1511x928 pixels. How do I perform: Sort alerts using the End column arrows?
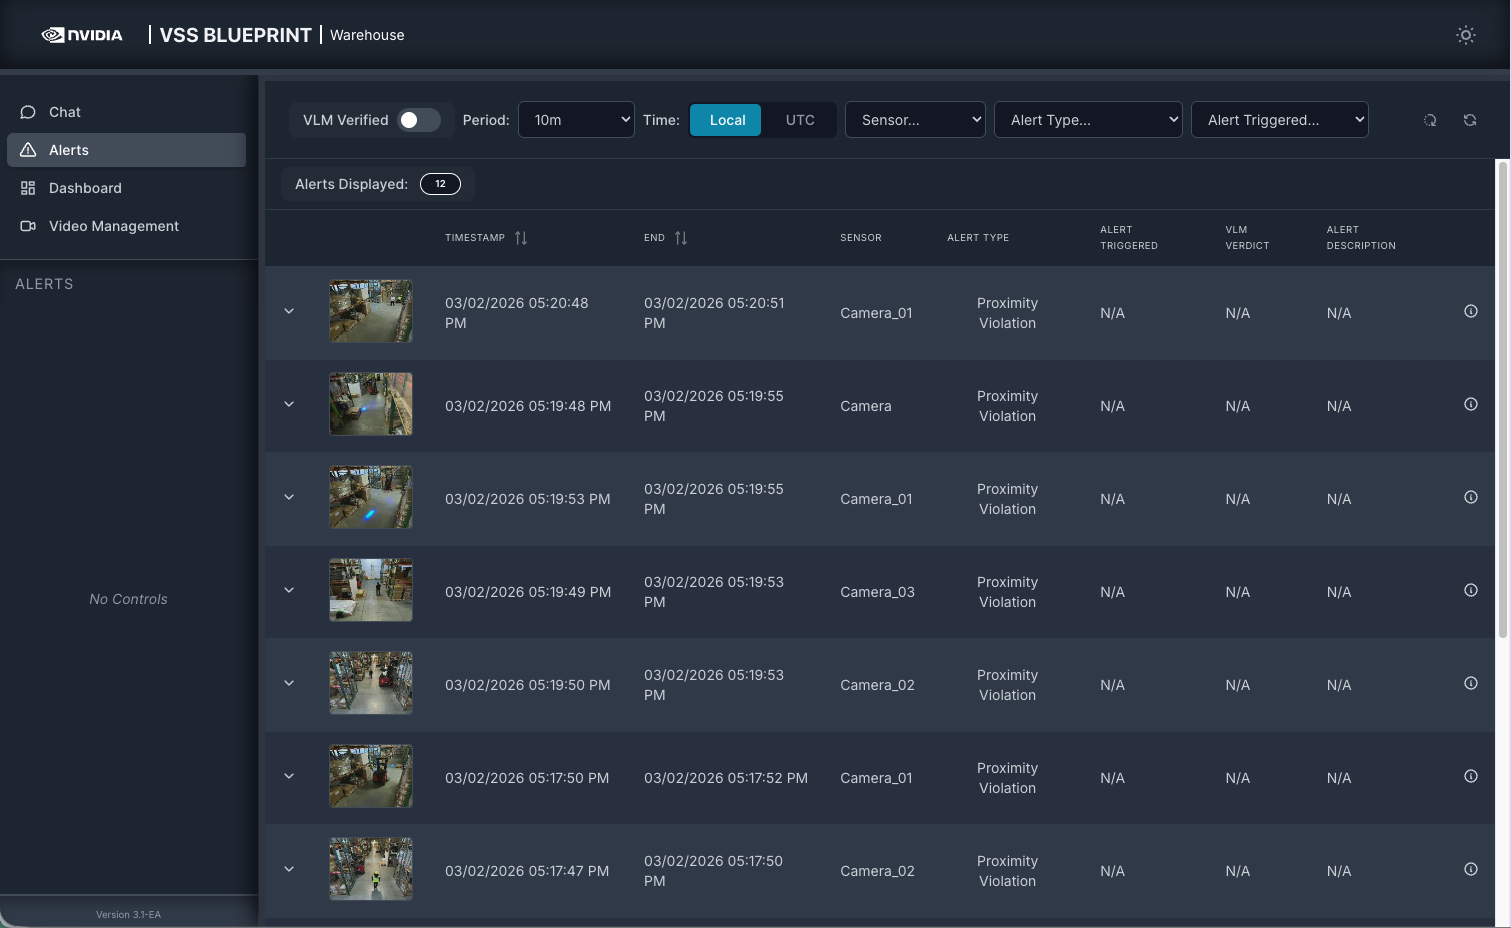click(x=681, y=238)
